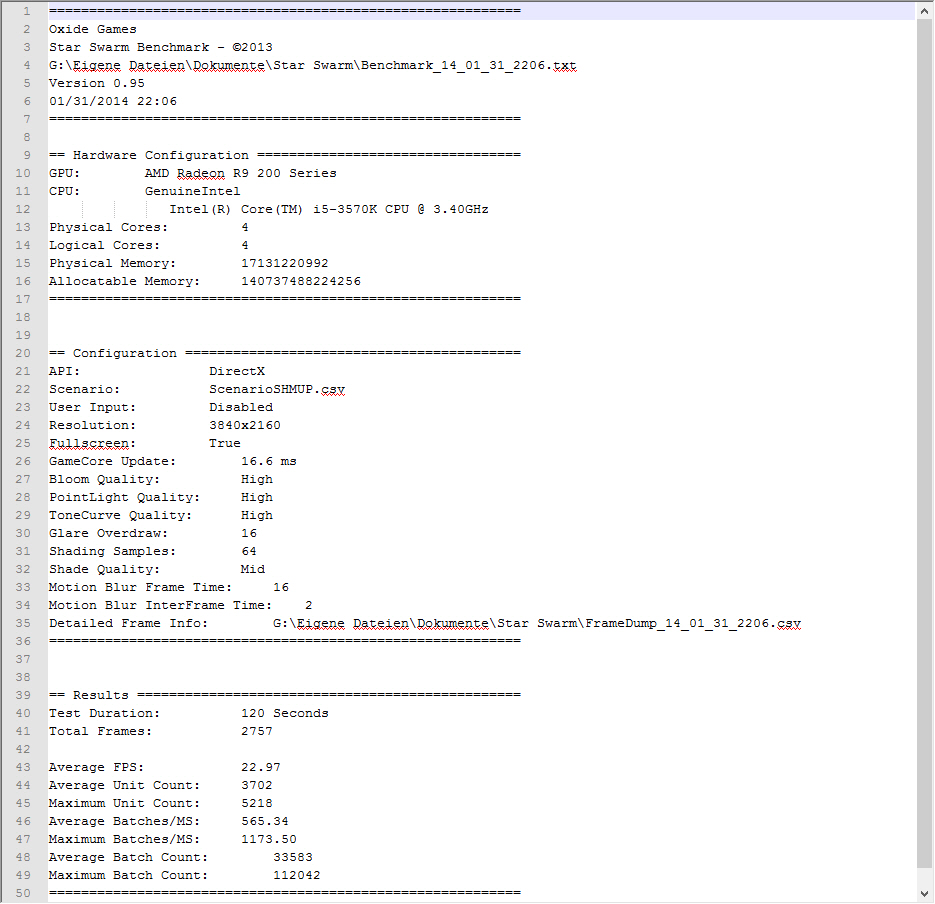Click the scrollbar up arrow
Screen dimensions: 935x904
click(x=925, y=10)
